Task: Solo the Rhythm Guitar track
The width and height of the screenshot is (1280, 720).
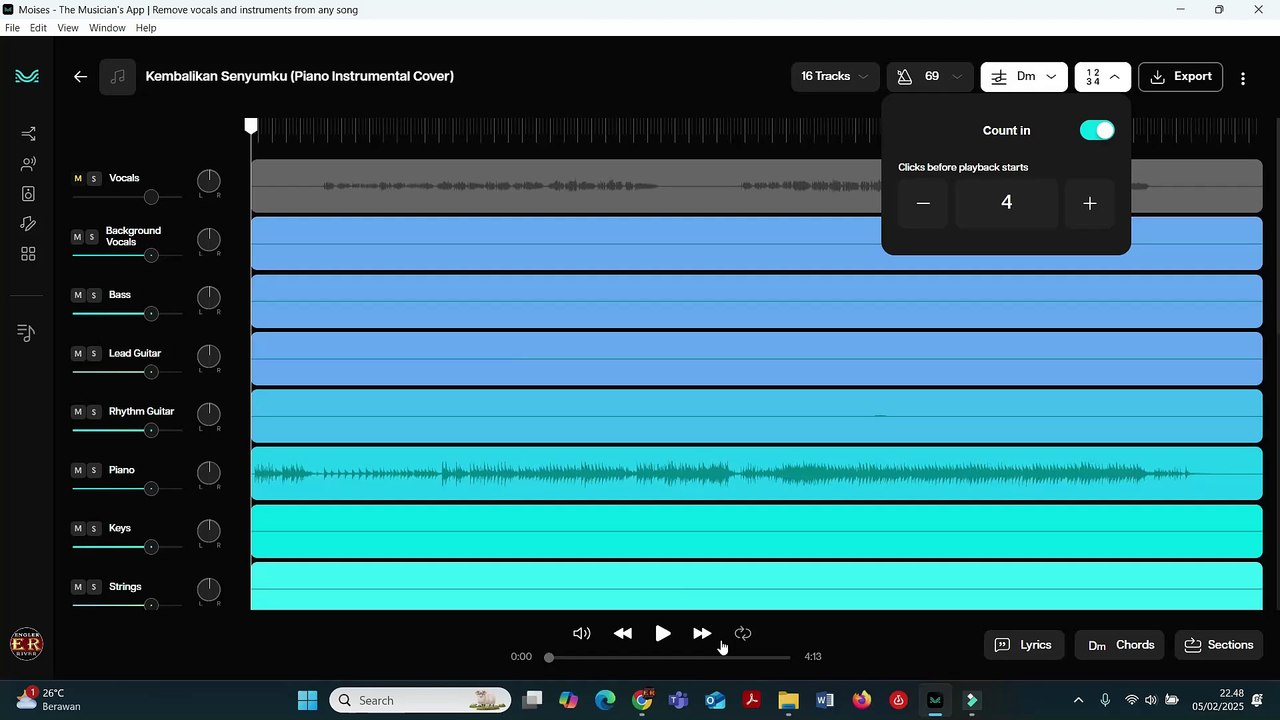Action: [x=94, y=412]
